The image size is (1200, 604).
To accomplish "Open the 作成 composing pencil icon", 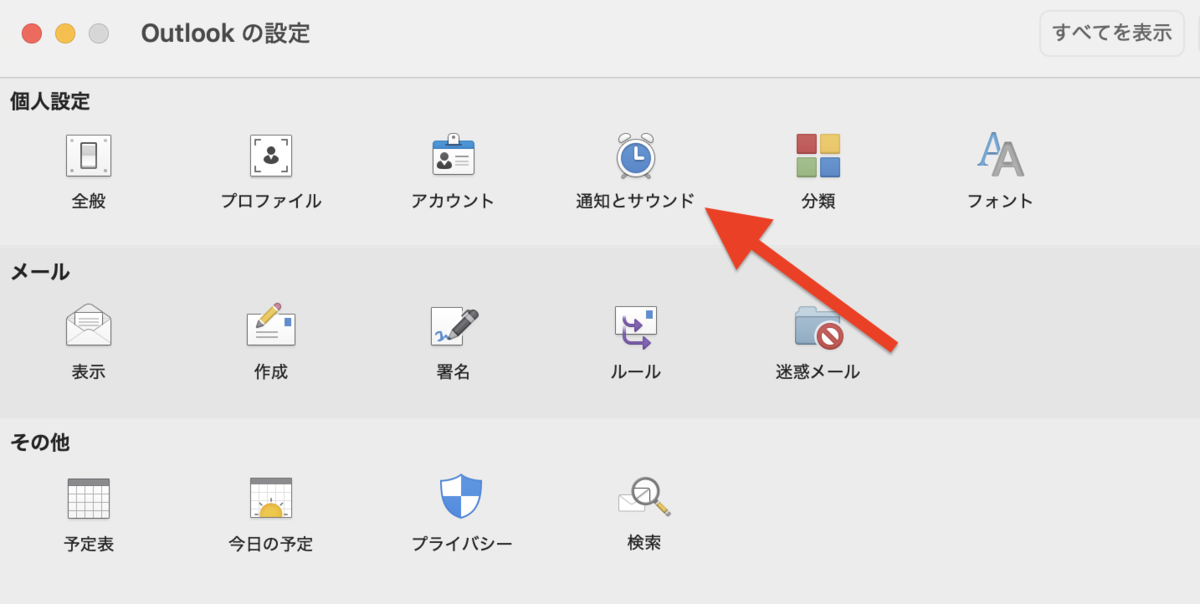I will [x=271, y=326].
